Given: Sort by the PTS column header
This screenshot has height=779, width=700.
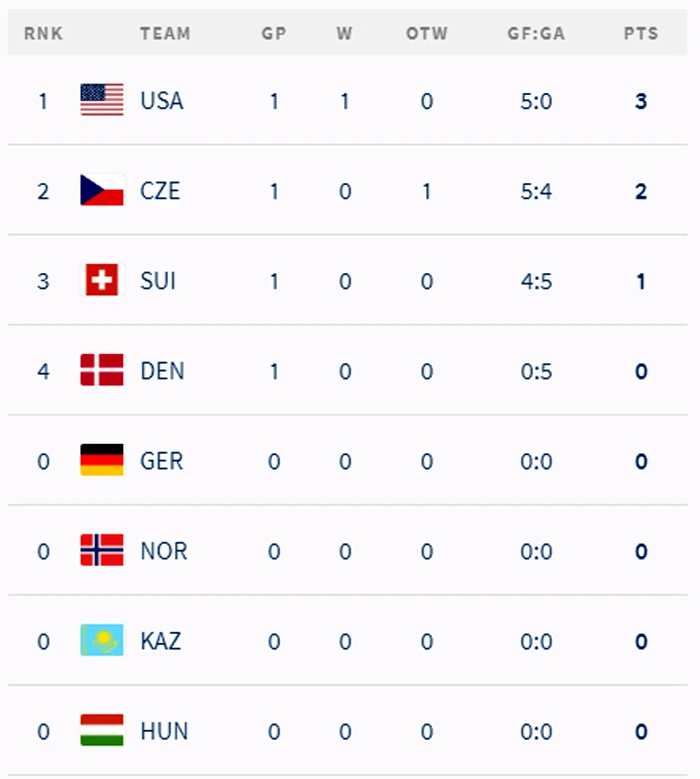Looking at the screenshot, I should [x=641, y=33].
